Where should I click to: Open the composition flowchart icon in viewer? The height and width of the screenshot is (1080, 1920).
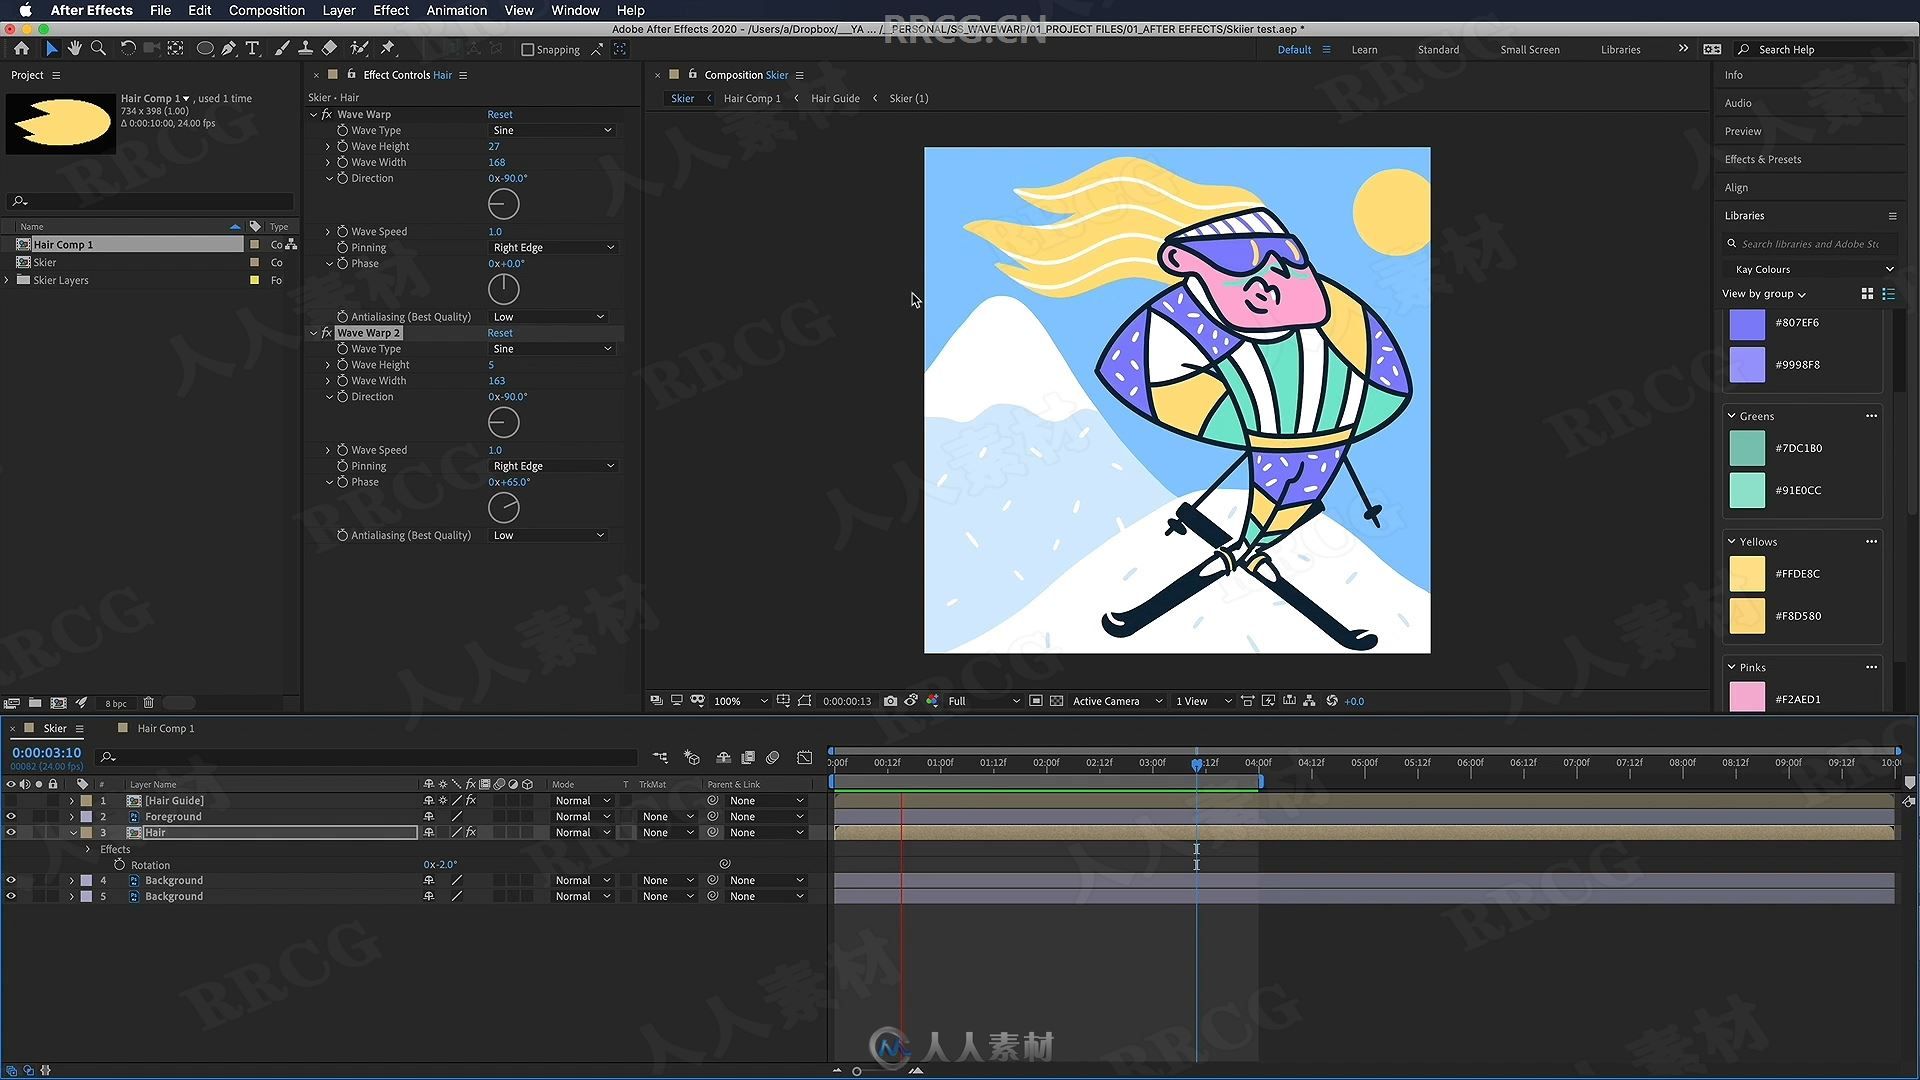[1309, 701]
